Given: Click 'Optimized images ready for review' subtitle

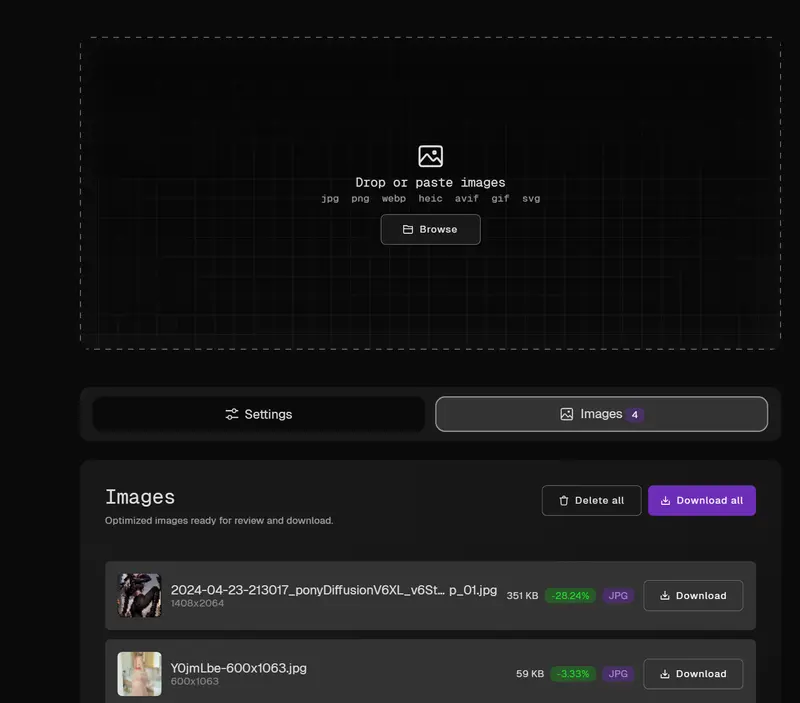Looking at the screenshot, I should coord(219,520).
